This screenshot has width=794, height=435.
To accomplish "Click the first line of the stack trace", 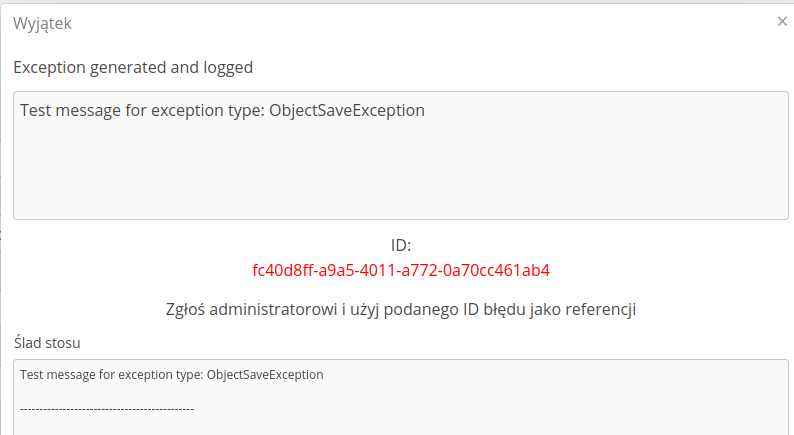I will [171, 375].
